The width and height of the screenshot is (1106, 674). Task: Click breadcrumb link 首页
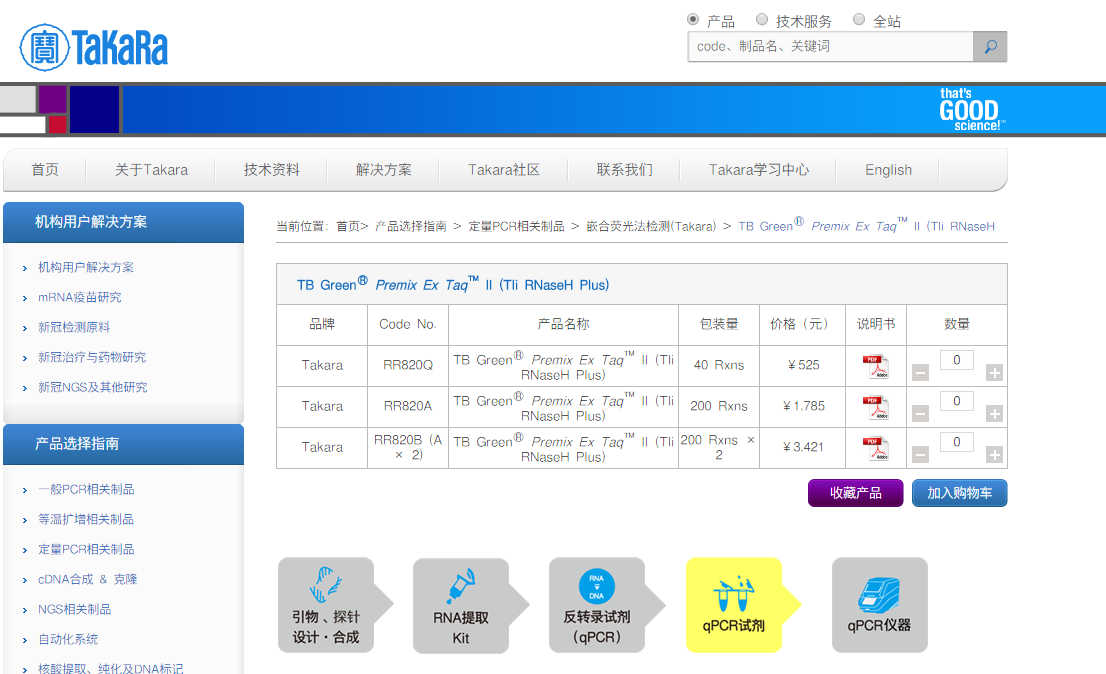[x=348, y=226]
